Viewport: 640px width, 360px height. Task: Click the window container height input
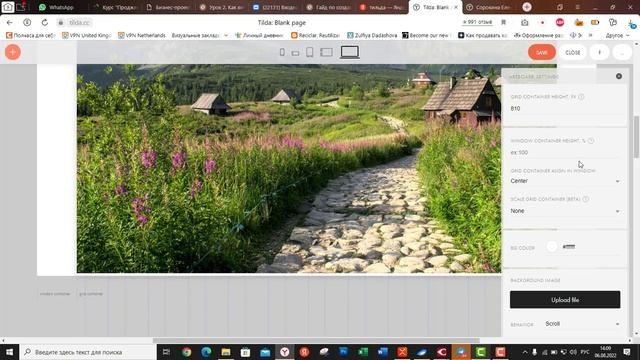click(565, 152)
